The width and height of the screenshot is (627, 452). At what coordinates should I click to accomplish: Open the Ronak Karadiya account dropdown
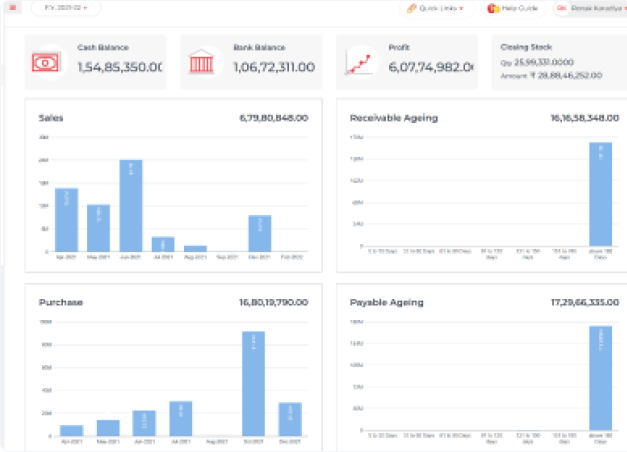tap(596, 8)
